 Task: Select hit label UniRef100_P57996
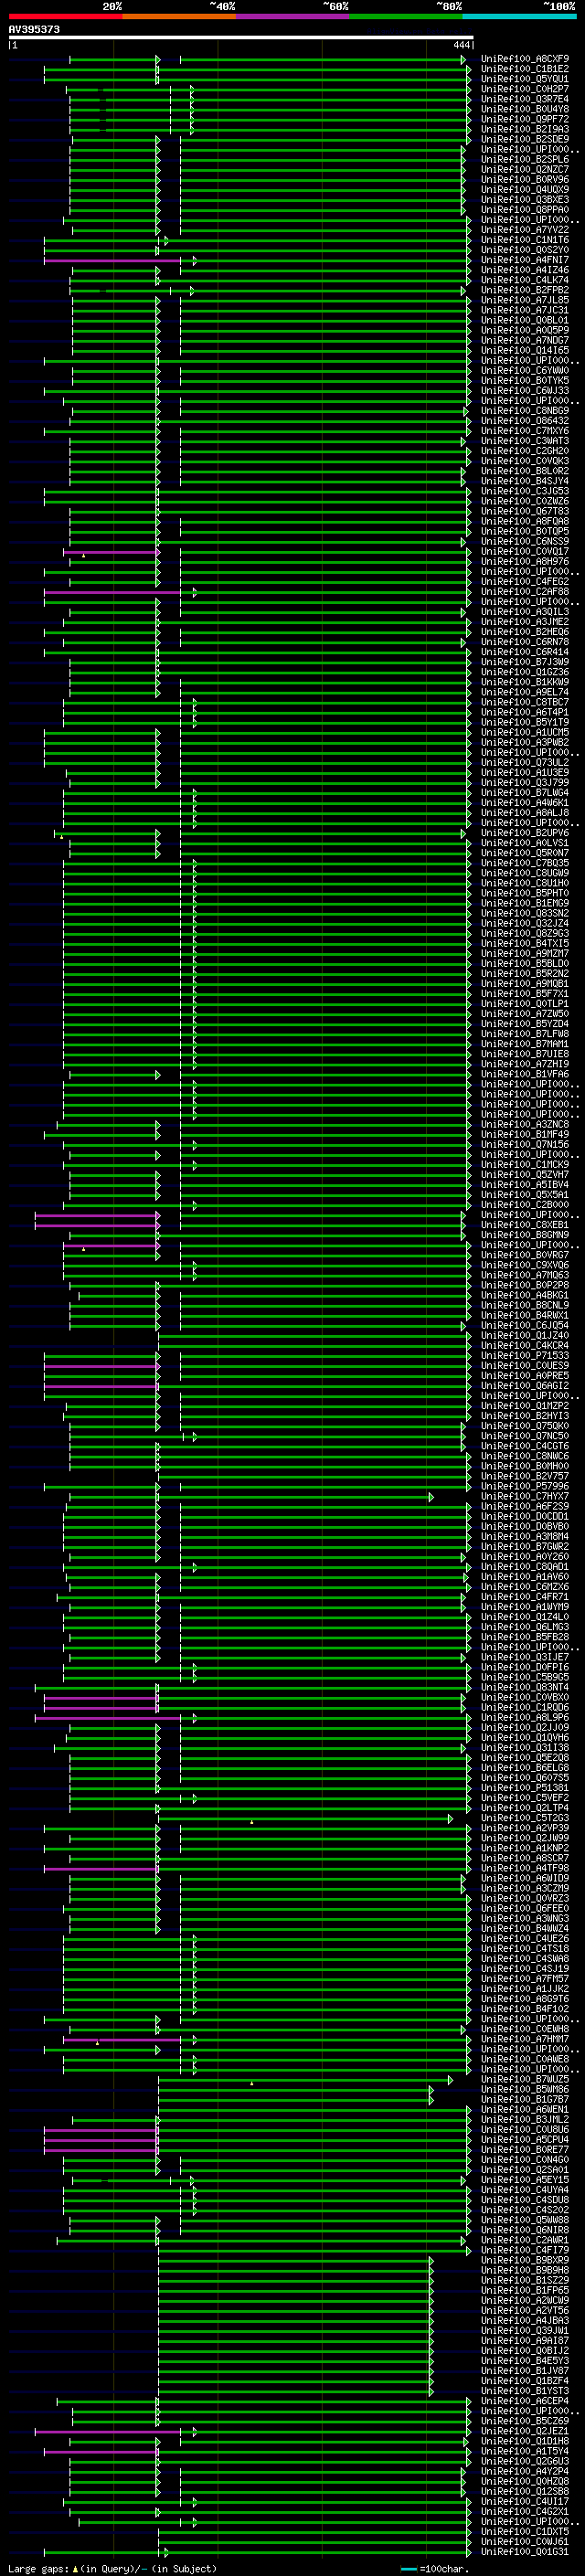tap(525, 1486)
